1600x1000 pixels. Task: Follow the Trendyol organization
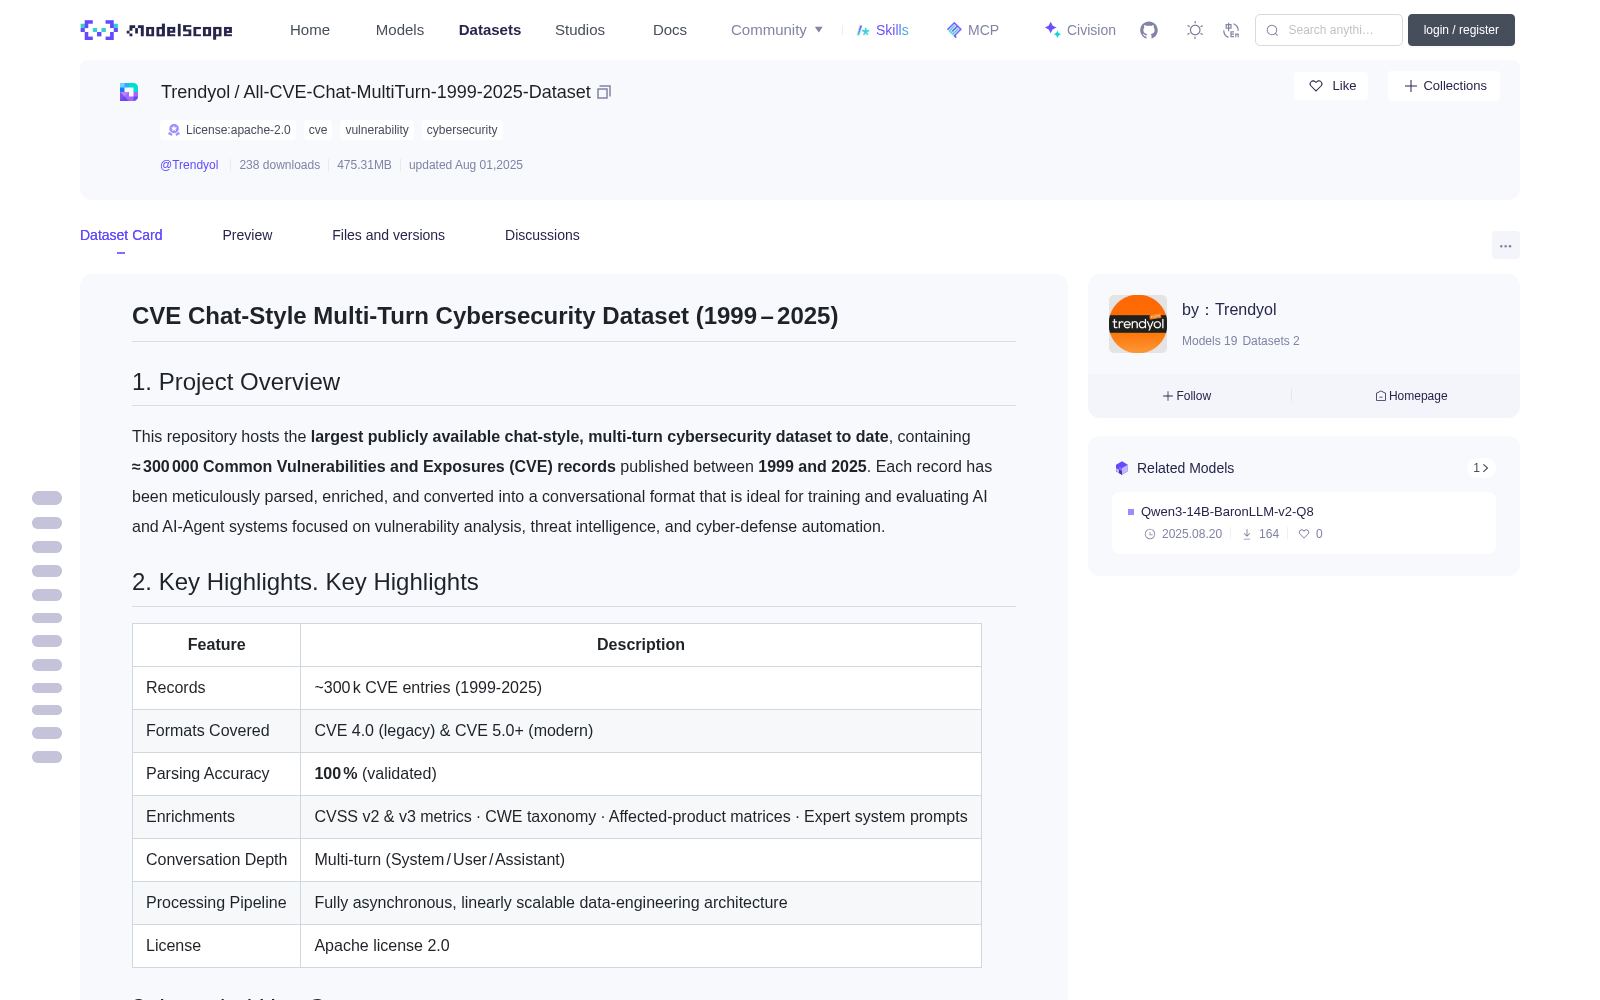1187,396
